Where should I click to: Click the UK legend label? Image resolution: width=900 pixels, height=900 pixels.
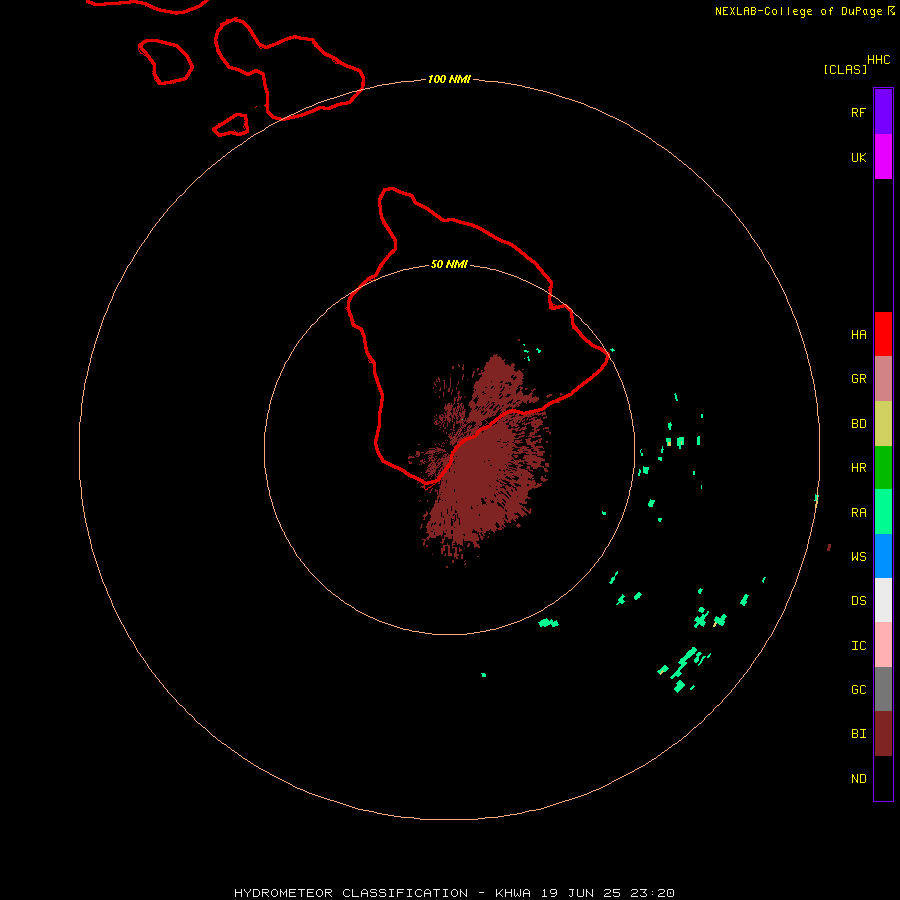(x=858, y=157)
